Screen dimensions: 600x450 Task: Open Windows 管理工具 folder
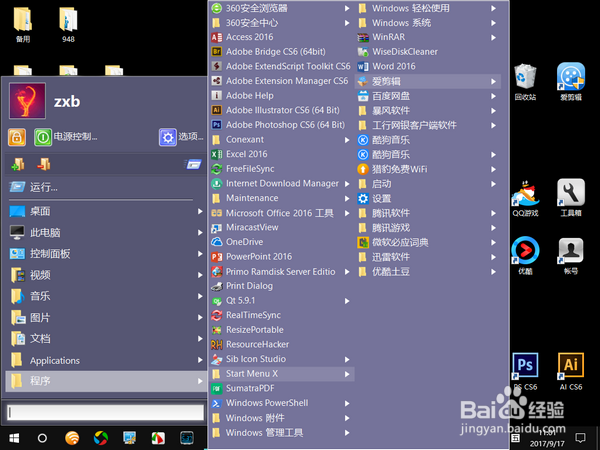281,433
